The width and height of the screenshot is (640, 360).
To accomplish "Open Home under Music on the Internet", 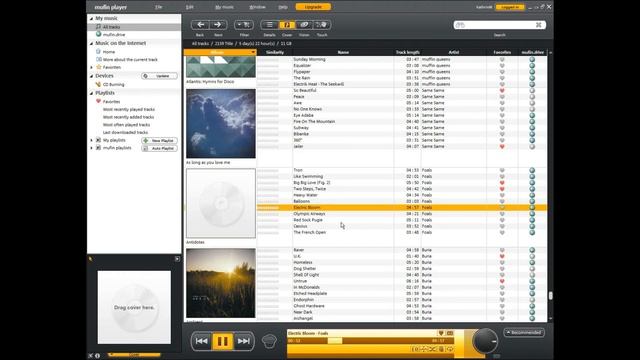I will tap(109, 52).
